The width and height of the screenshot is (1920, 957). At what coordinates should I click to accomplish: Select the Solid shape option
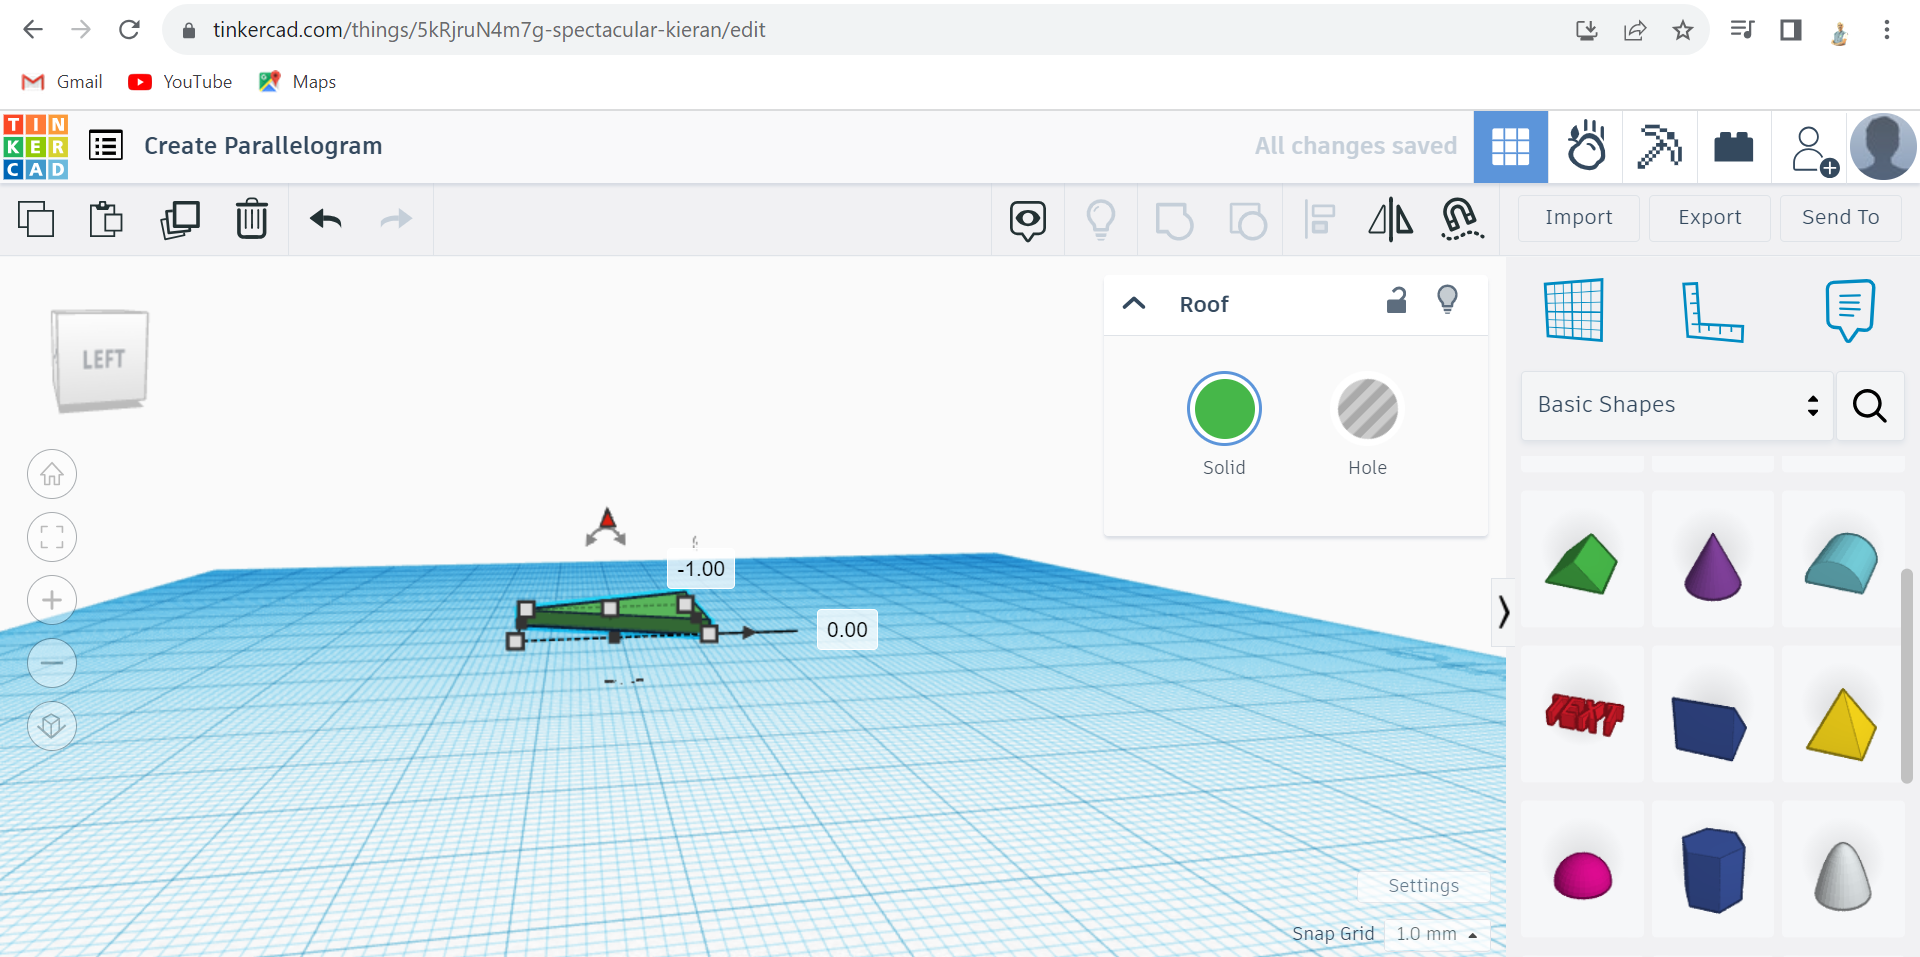[1224, 409]
